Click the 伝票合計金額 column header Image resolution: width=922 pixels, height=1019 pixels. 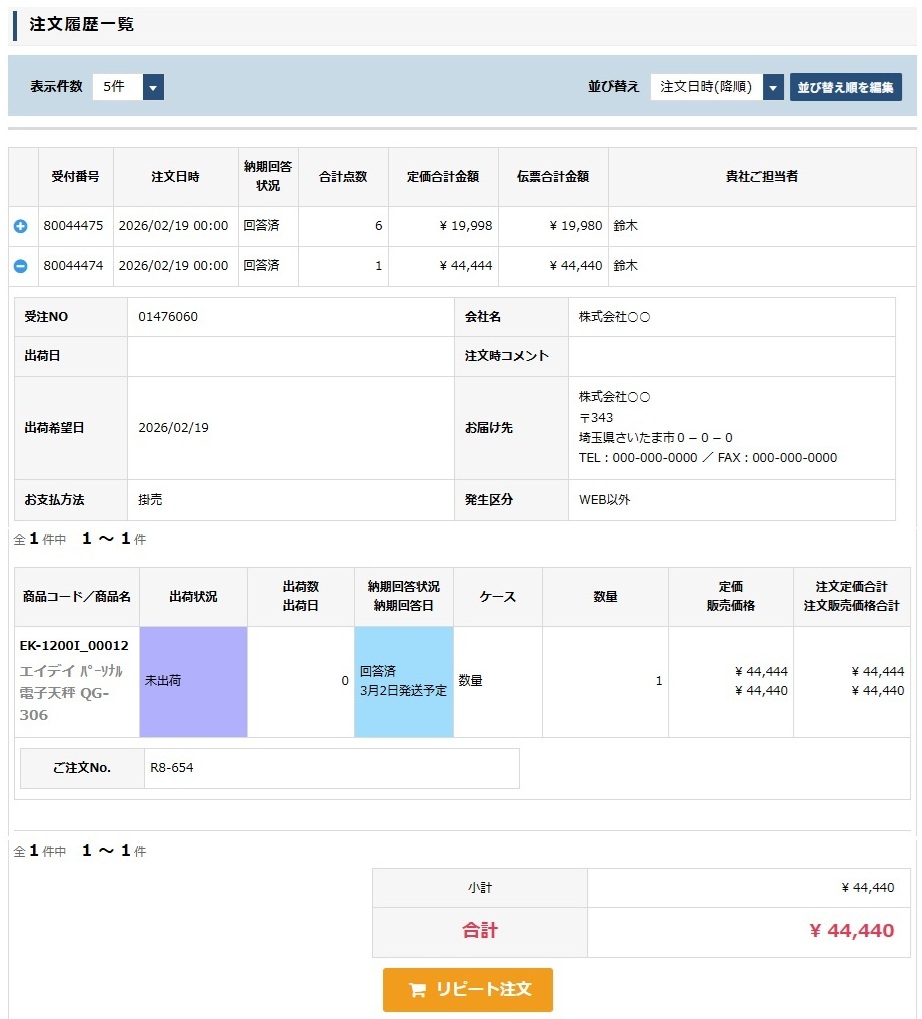pos(553,177)
